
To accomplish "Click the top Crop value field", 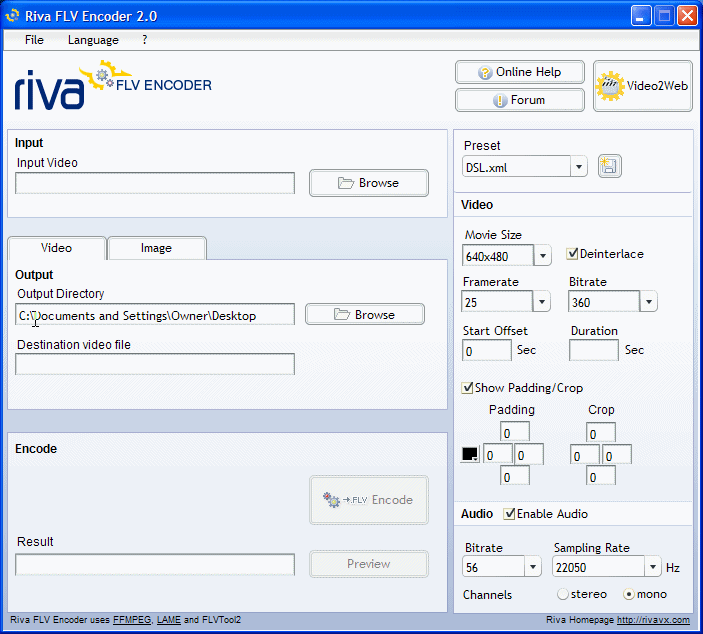I will click(601, 433).
